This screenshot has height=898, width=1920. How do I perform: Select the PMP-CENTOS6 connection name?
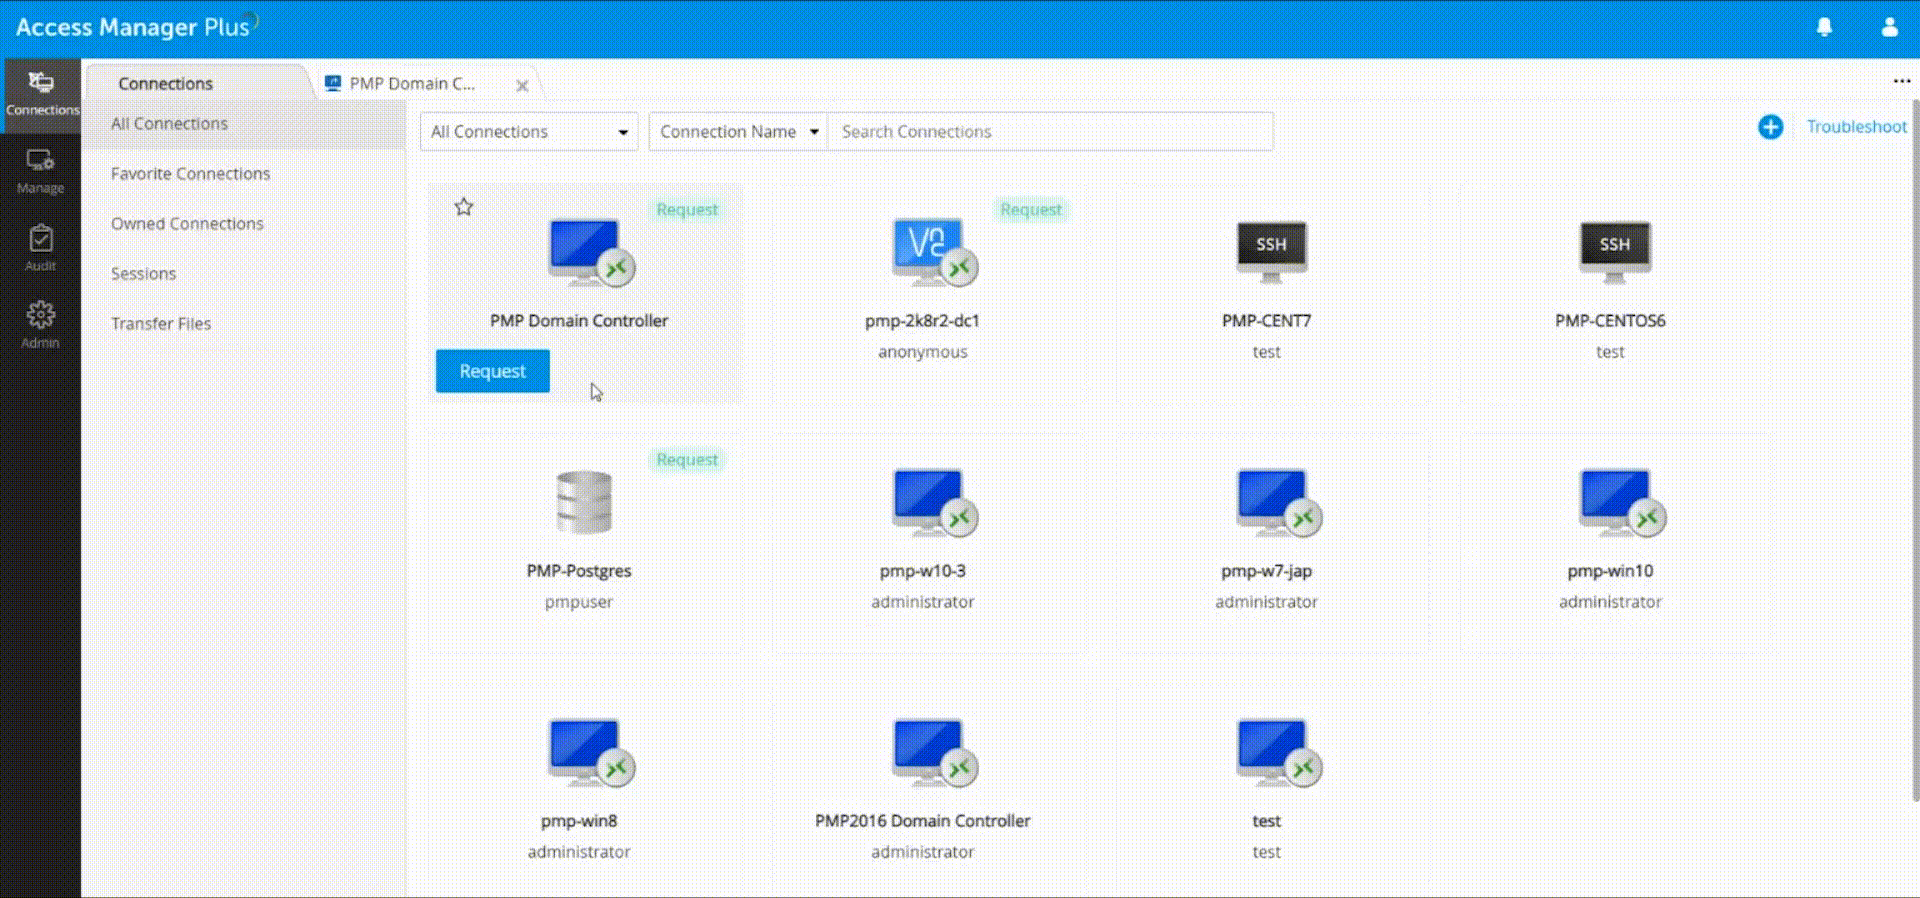[1610, 321]
